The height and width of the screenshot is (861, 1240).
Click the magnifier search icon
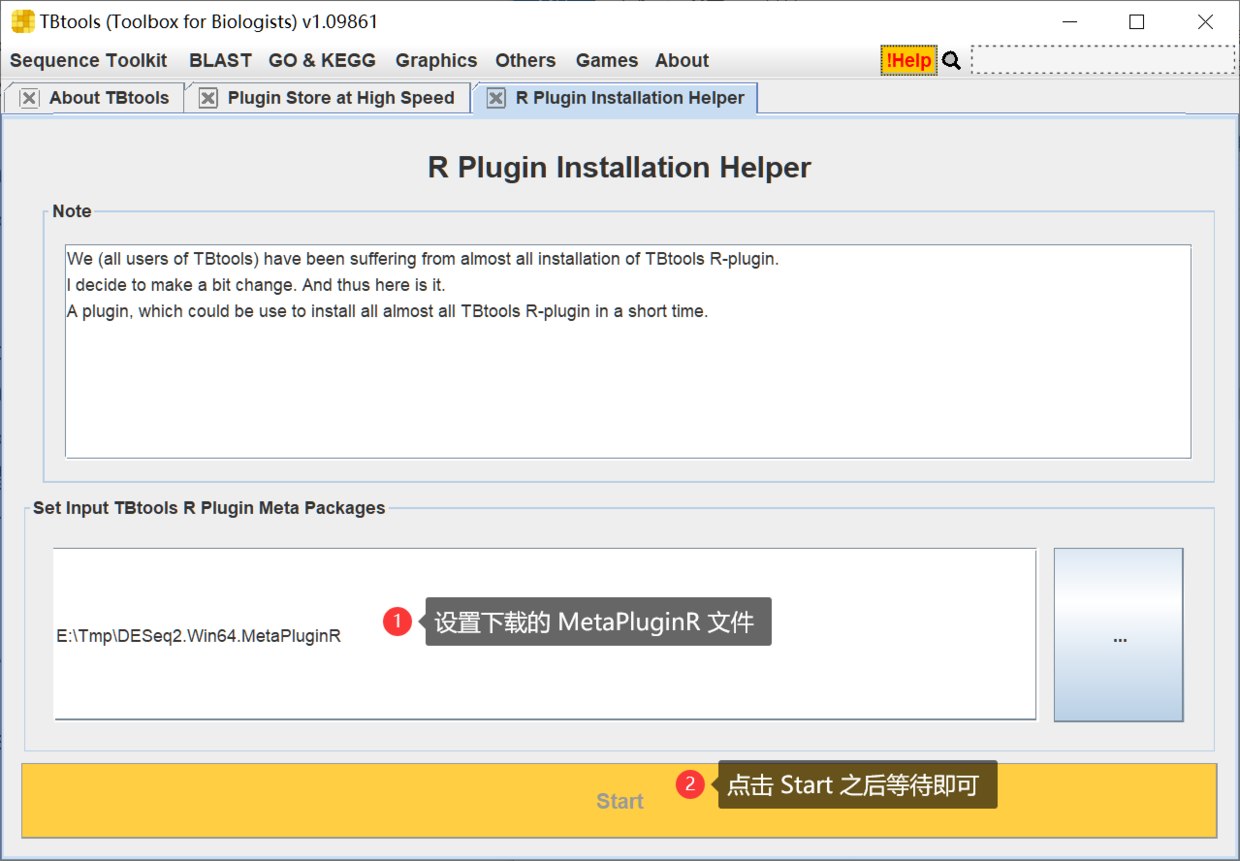951,61
